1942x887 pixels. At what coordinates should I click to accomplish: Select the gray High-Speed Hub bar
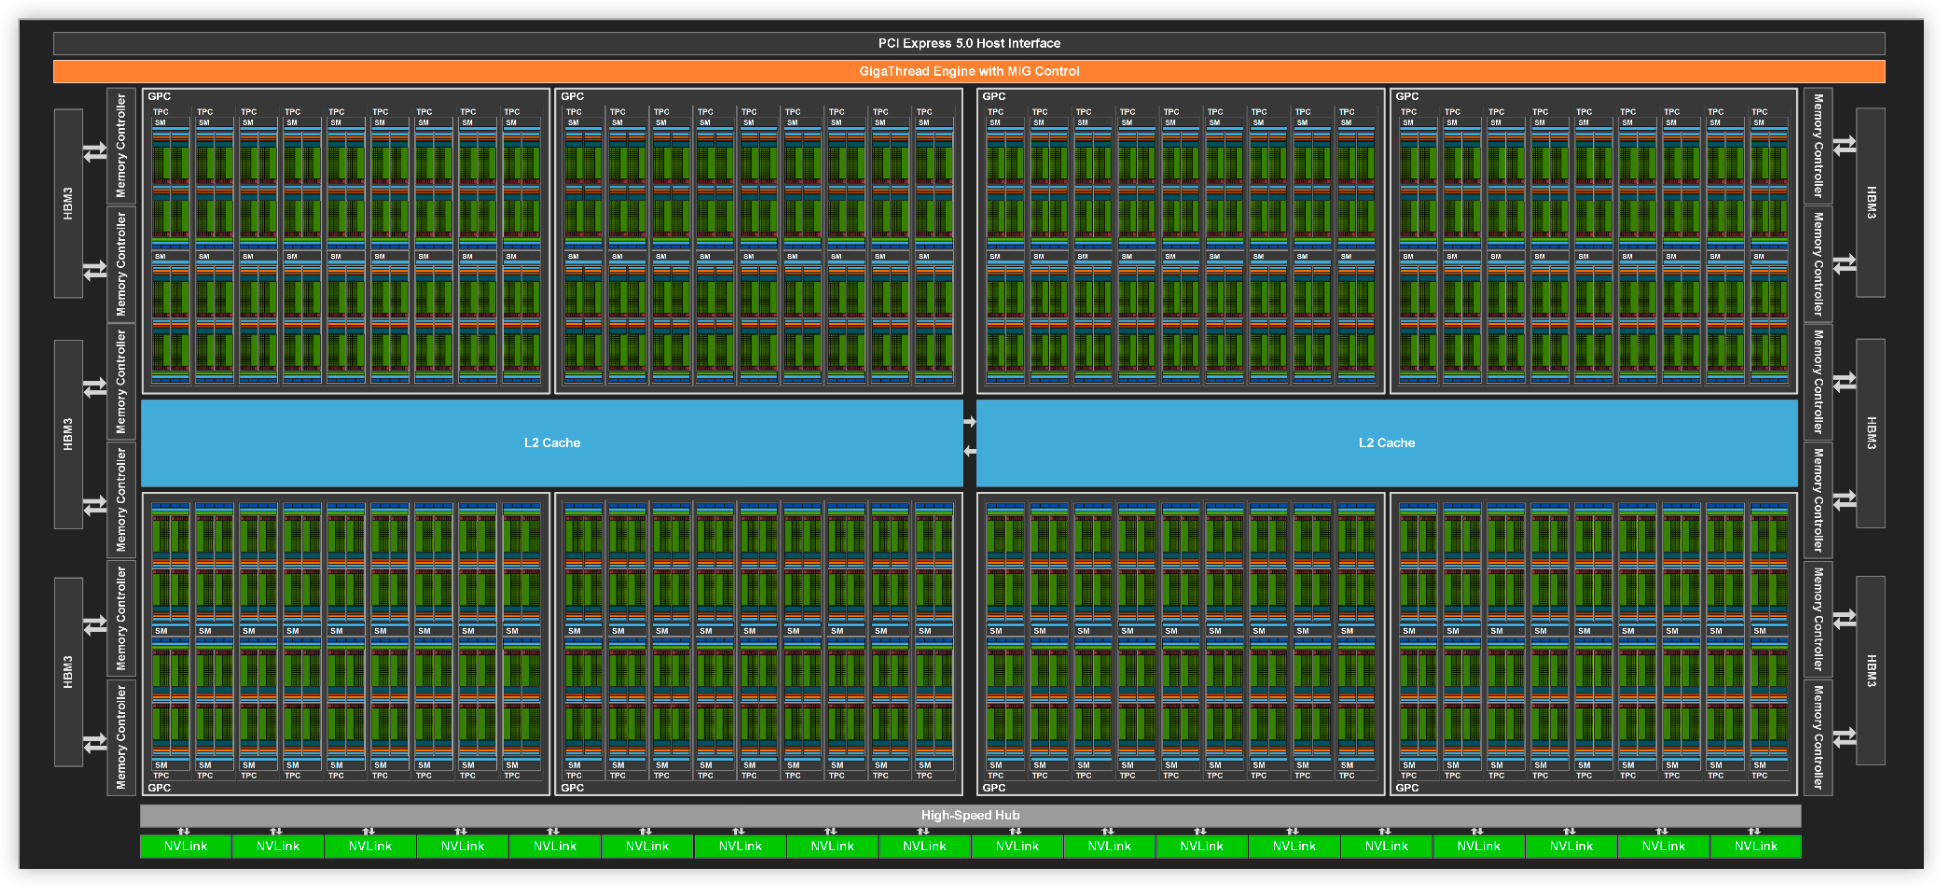[970, 815]
